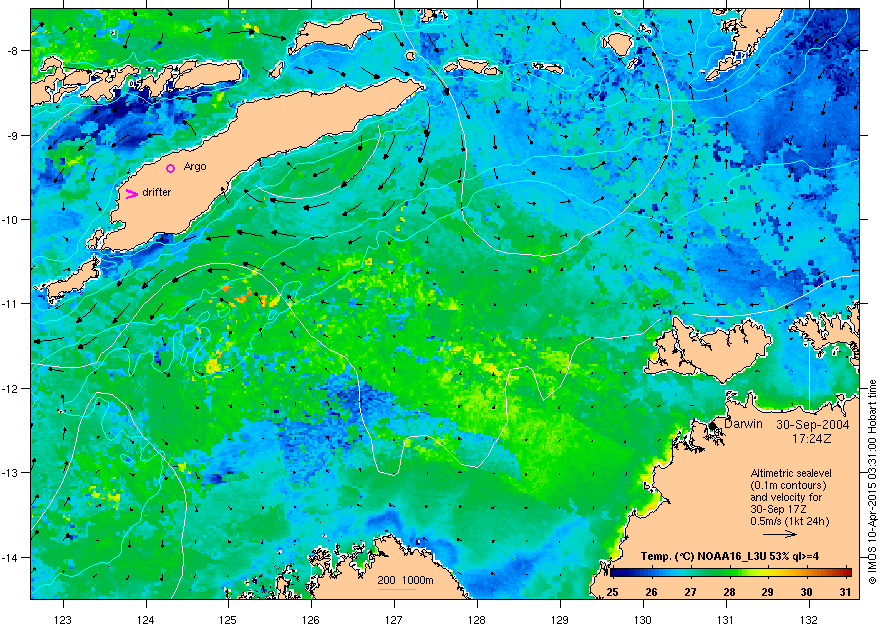
Task: Click latitude axis label '-11'
Action: (10, 304)
